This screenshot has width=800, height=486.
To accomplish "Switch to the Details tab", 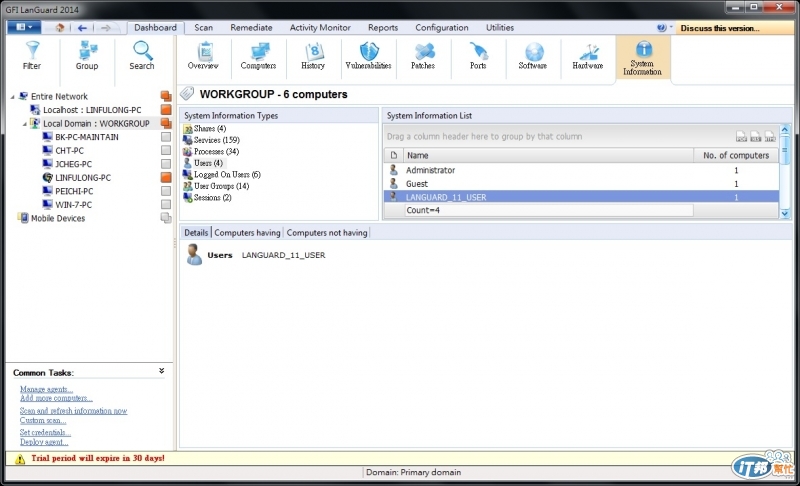I will (196, 233).
